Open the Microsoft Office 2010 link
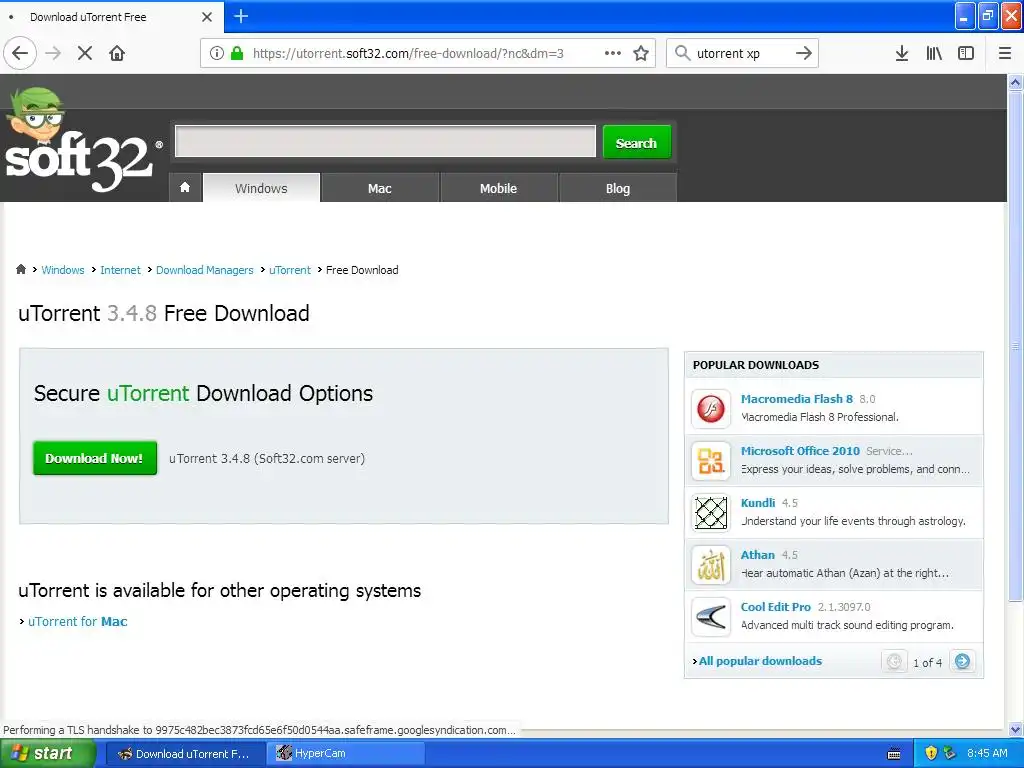Viewport: 1024px width, 768px height. pos(800,451)
